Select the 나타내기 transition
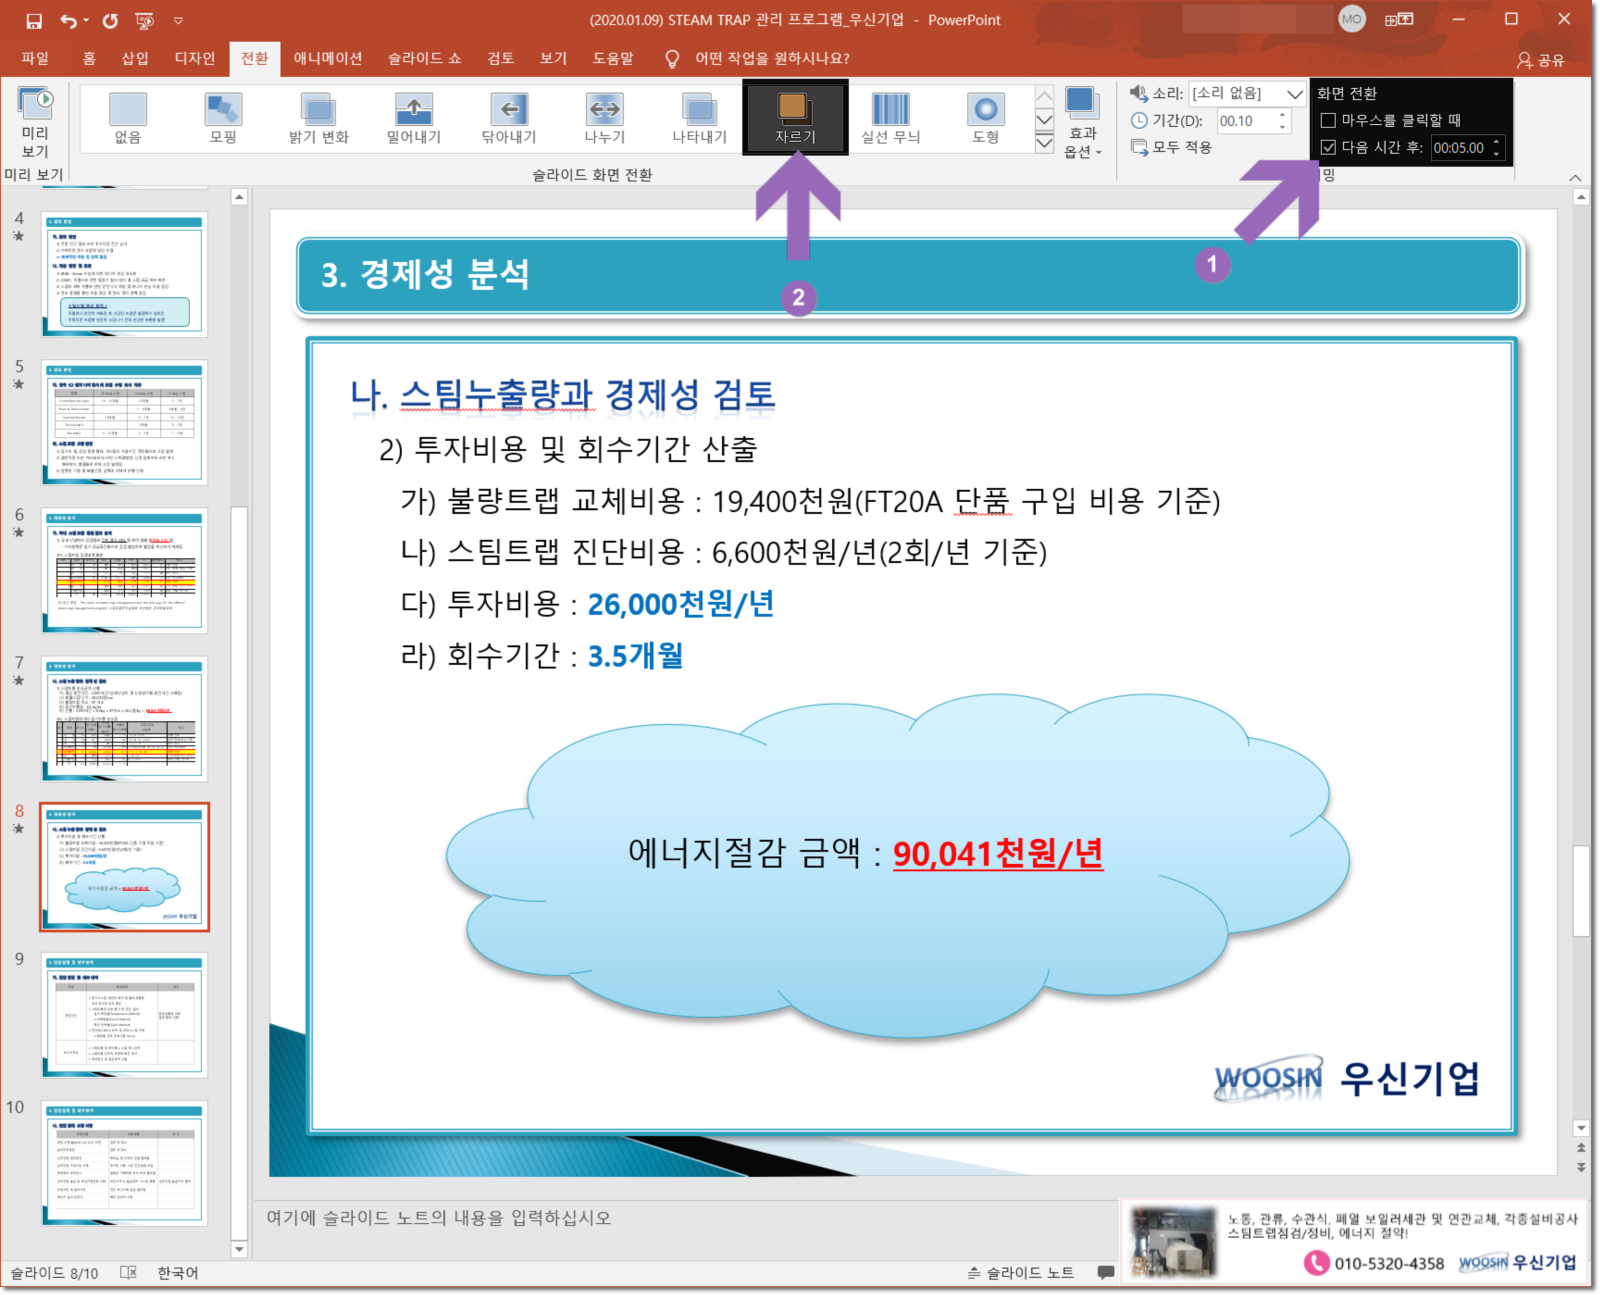Image resolution: width=1600 pixels, height=1295 pixels. pos(700,118)
